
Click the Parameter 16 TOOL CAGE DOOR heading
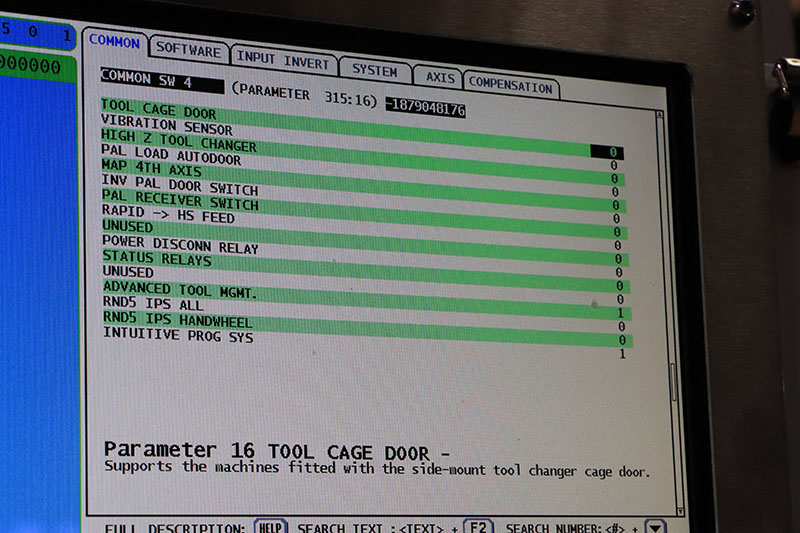[x=277, y=451]
